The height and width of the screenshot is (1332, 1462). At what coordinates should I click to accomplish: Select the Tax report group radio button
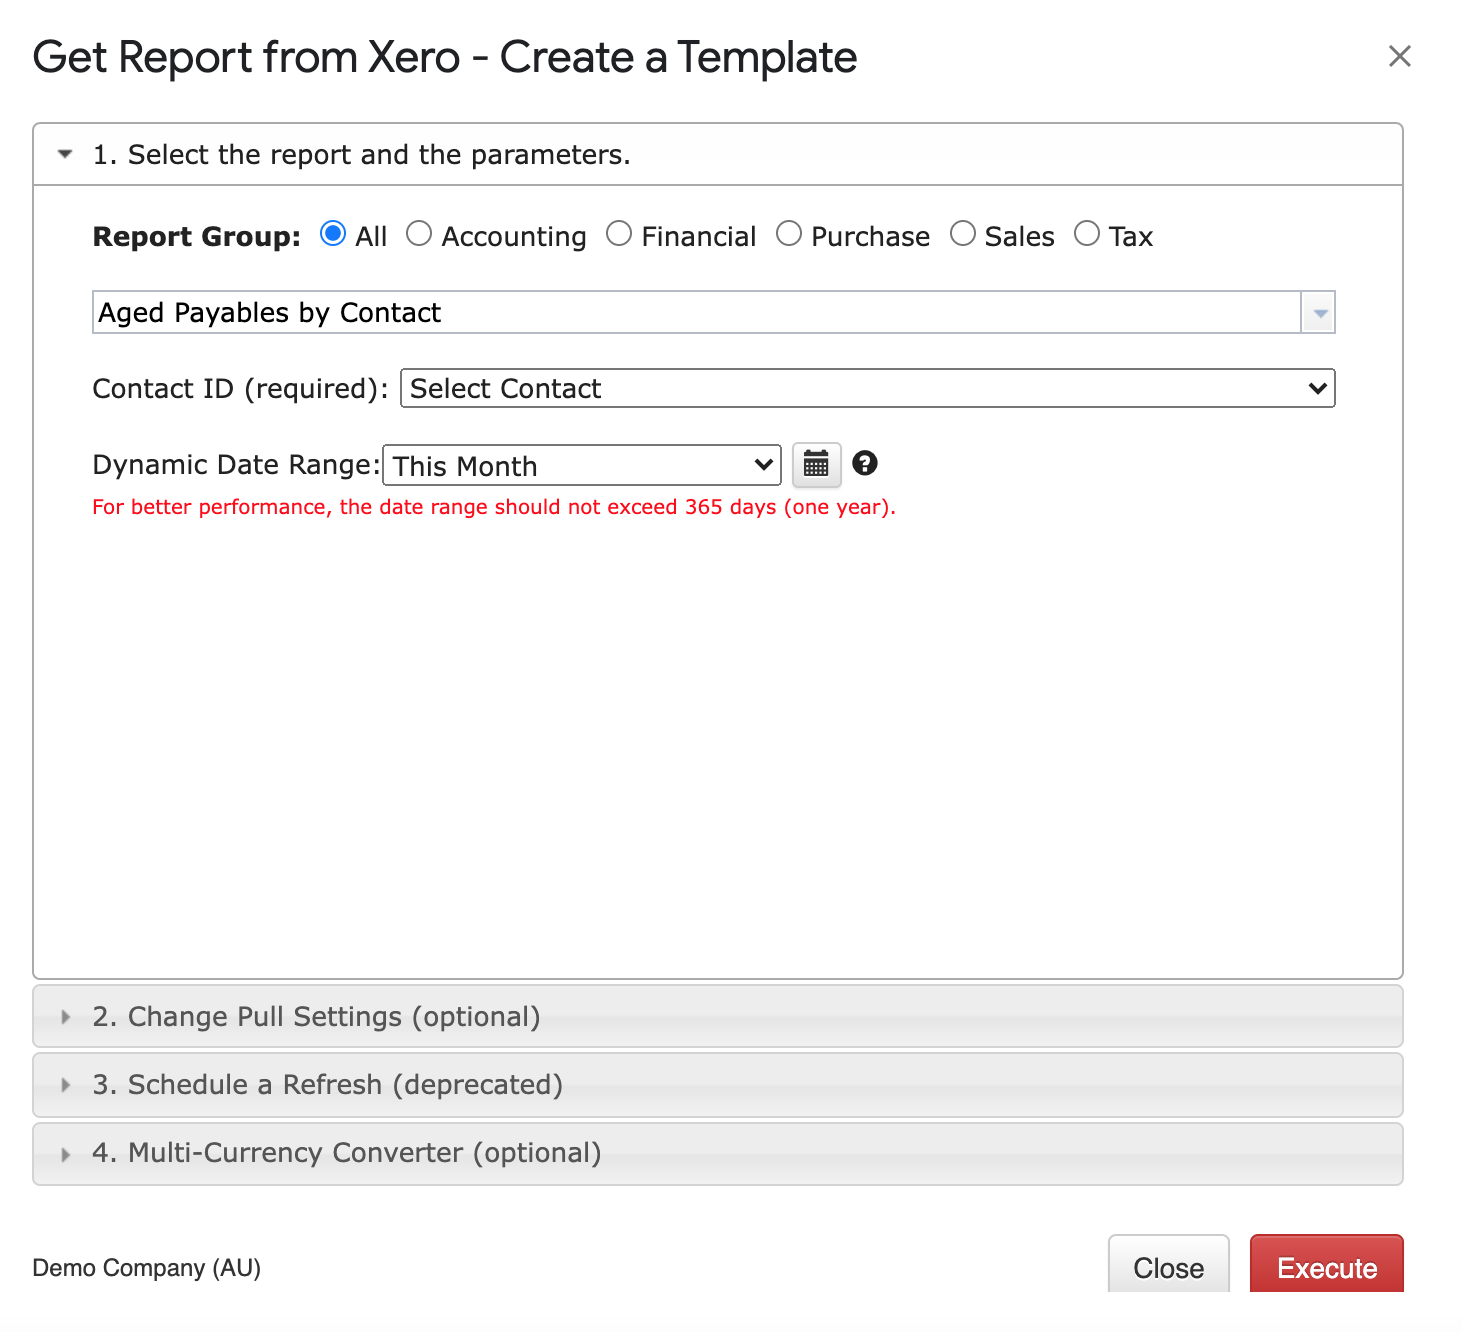pyautogui.click(x=1087, y=234)
